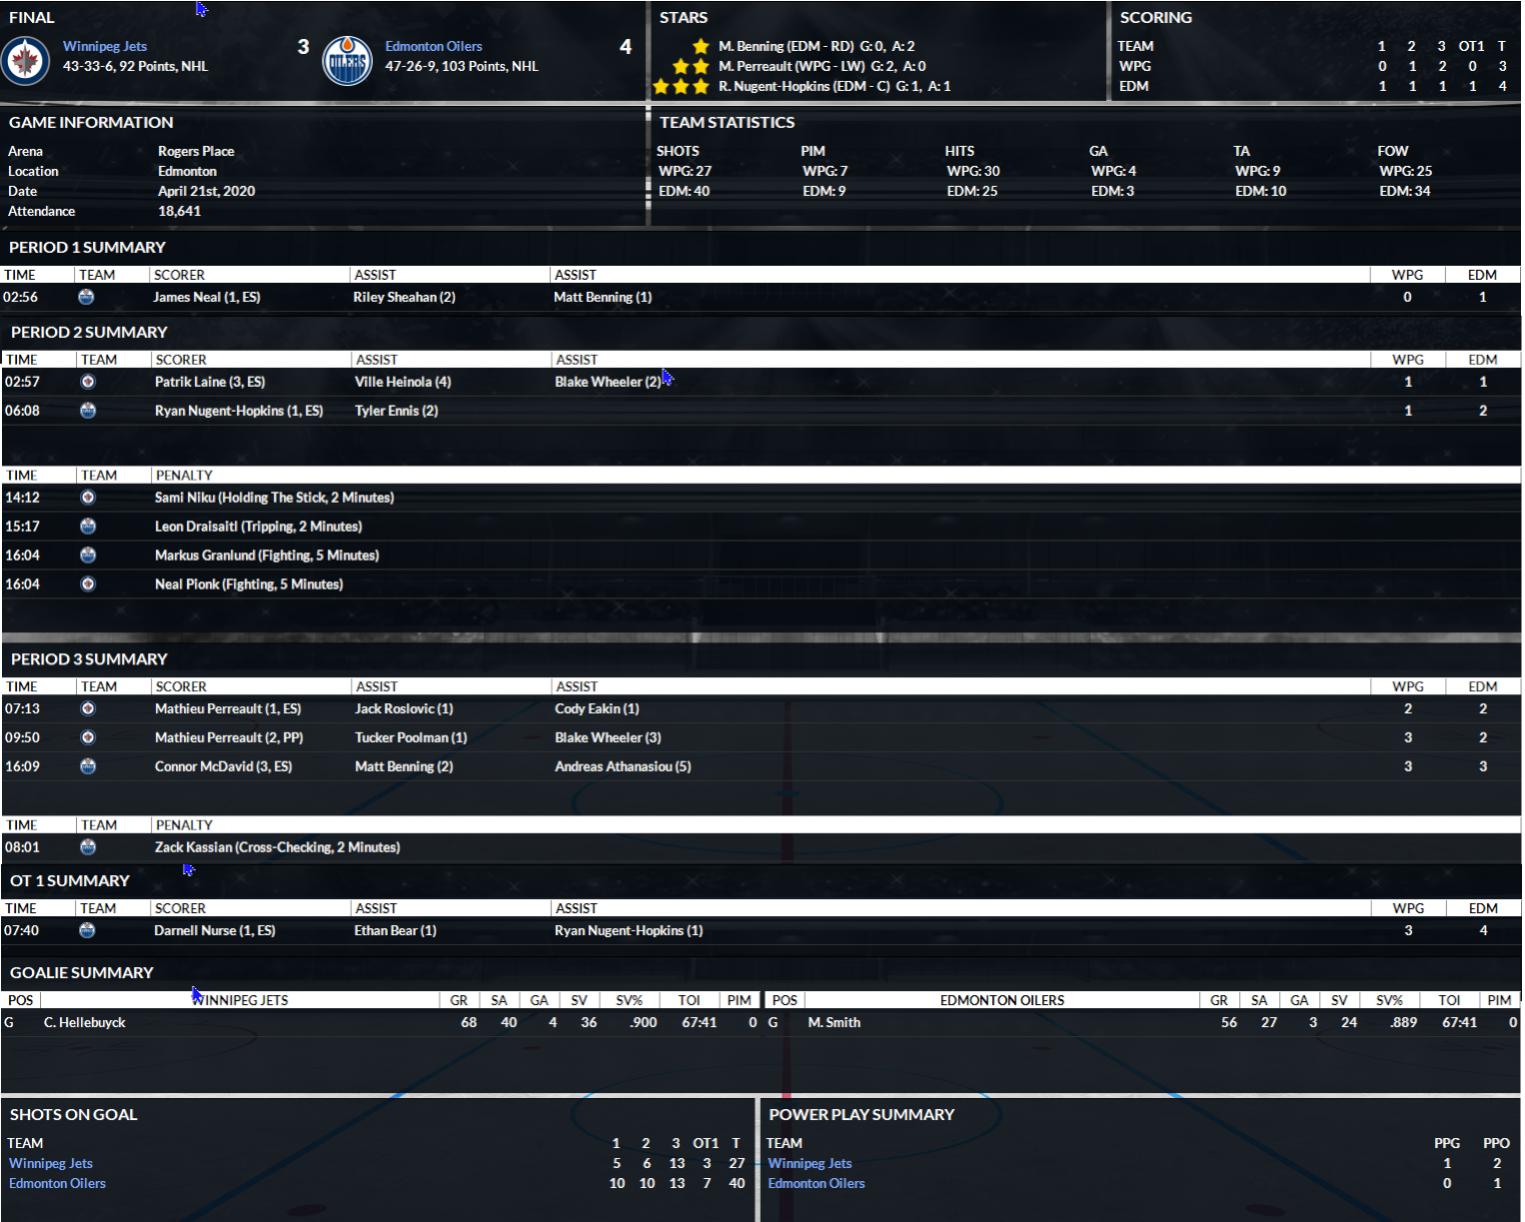Select scorer Ryan Nugent-Hopkins (1, ES)
The height and width of the screenshot is (1222, 1525).
point(239,411)
